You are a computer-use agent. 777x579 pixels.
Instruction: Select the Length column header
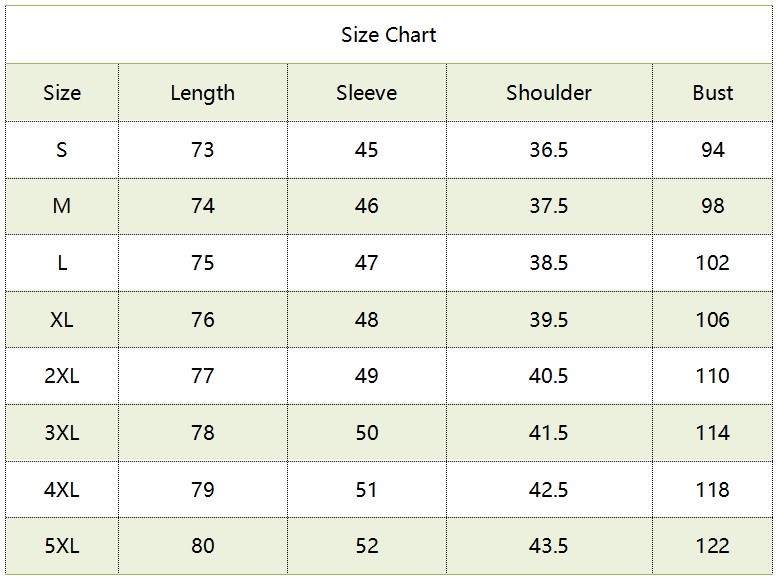(x=202, y=93)
